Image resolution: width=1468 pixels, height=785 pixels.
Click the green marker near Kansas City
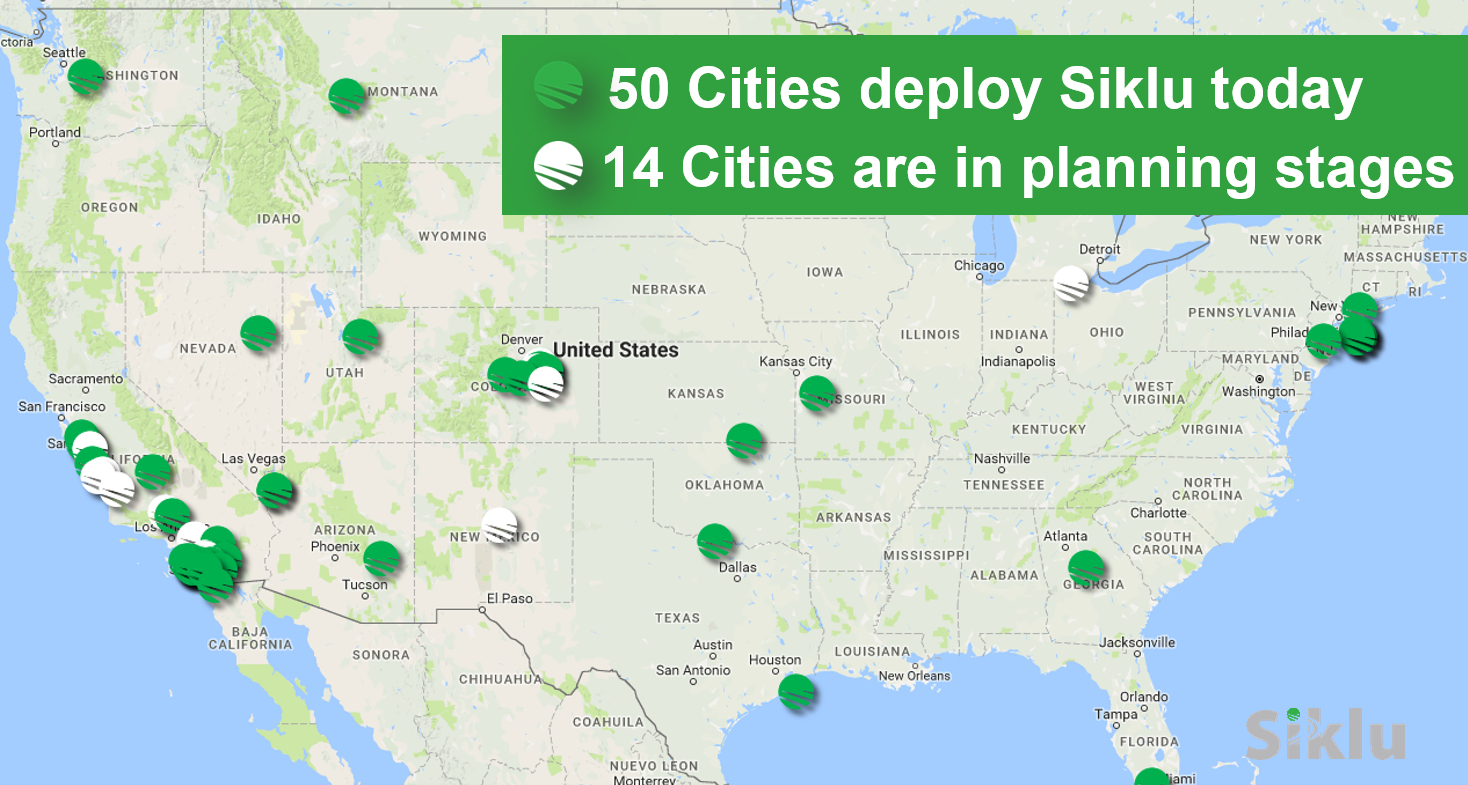pos(817,393)
